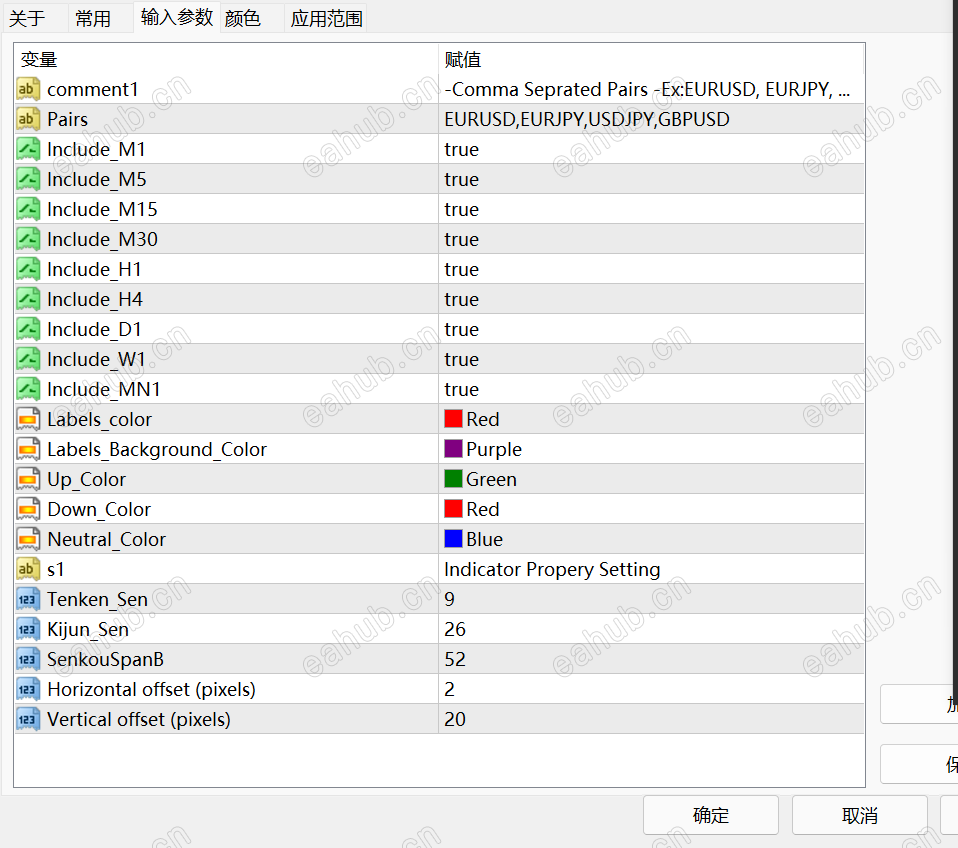Open the 常用 tab
The width and height of the screenshot is (958, 848).
(98, 17)
